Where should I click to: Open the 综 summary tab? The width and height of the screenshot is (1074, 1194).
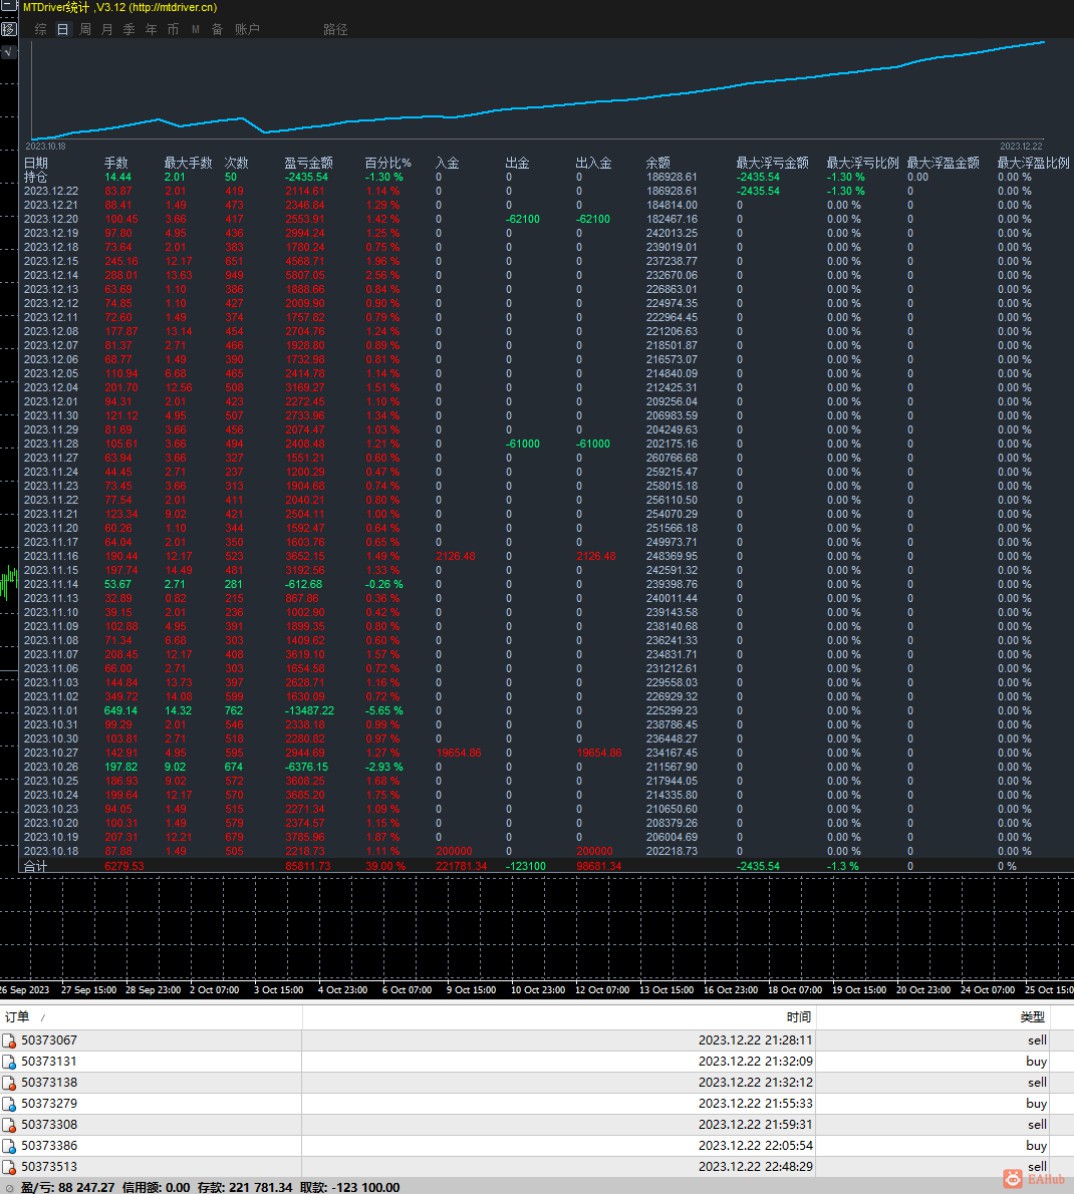pyautogui.click(x=41, y=29)
